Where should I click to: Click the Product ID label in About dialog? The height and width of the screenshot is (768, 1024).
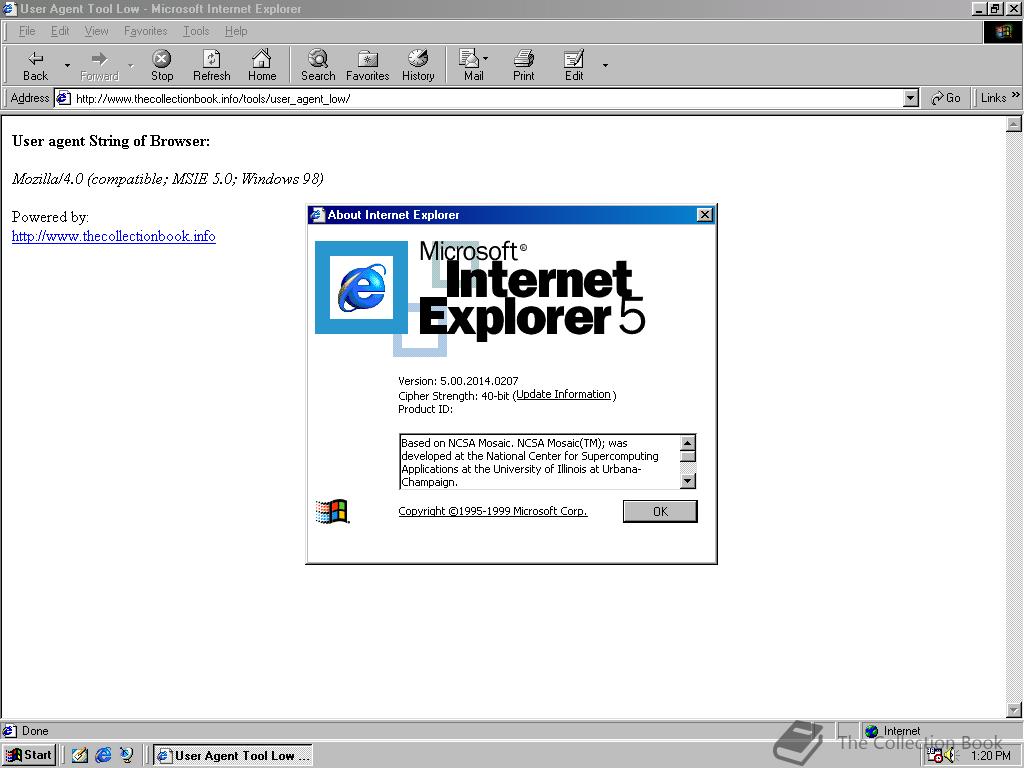click(425, 409)
